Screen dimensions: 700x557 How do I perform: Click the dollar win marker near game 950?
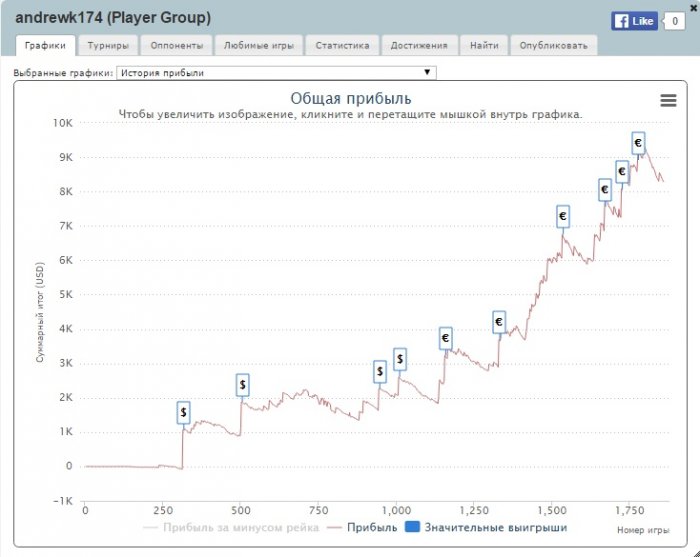[x=380, y=372]
